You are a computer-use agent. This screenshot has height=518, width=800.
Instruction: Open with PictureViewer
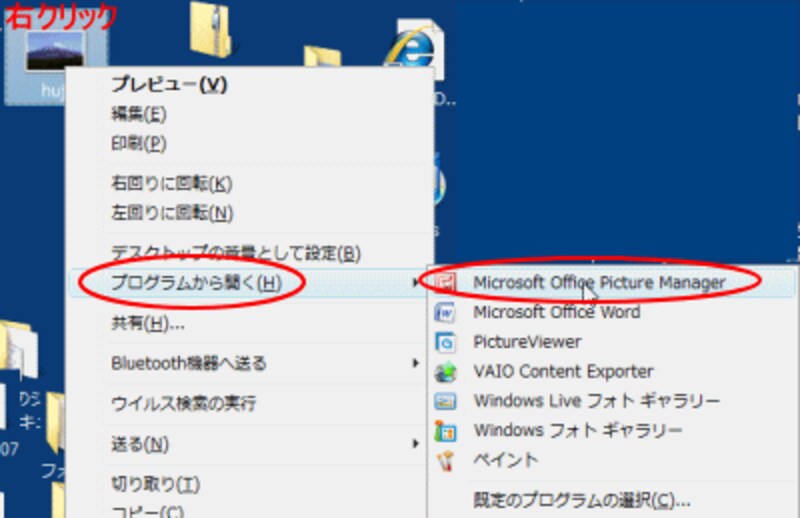tap(528, 341)
